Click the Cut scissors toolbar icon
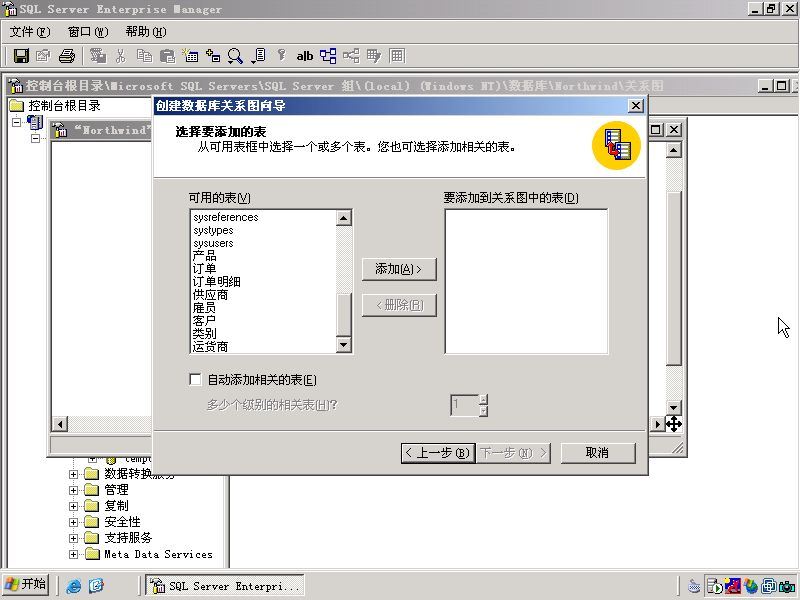The image size is (800, 600). click(120, 56)
